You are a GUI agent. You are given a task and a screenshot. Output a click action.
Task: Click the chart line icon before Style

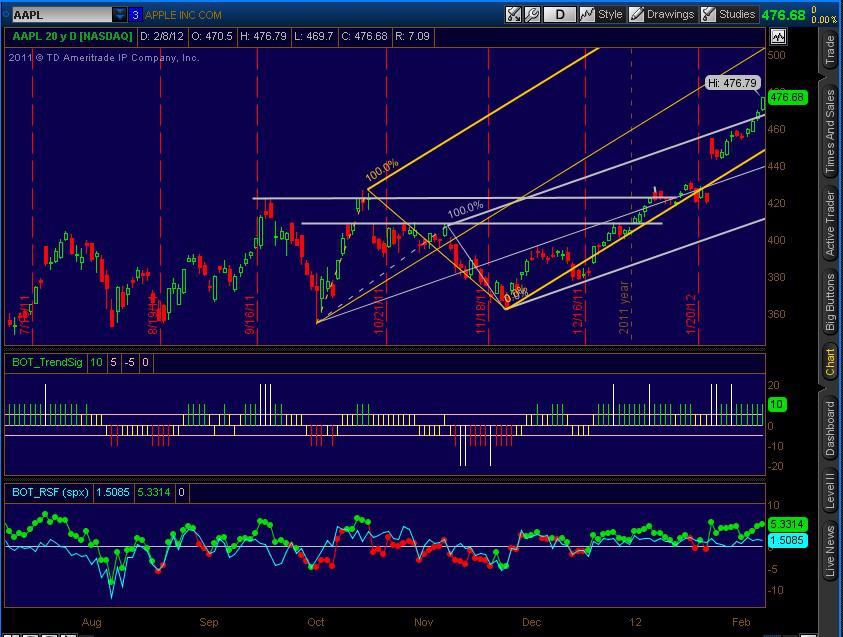pyautogui.click(x=587, y=15)
